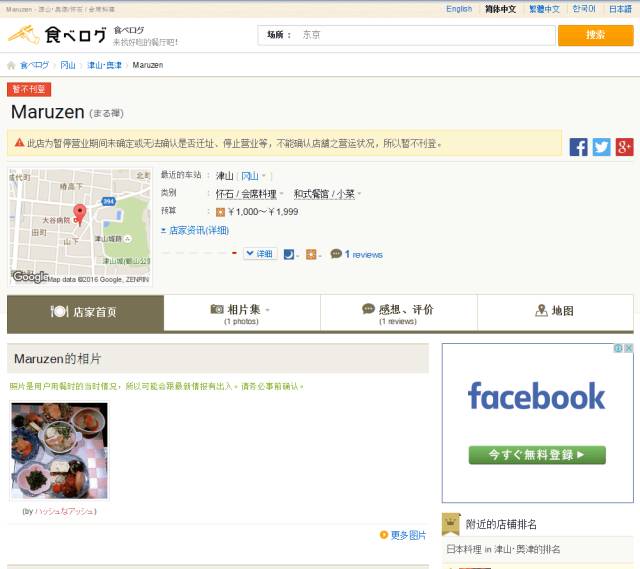
Task: Click the red map pin marker
Action: click(80, 213)
